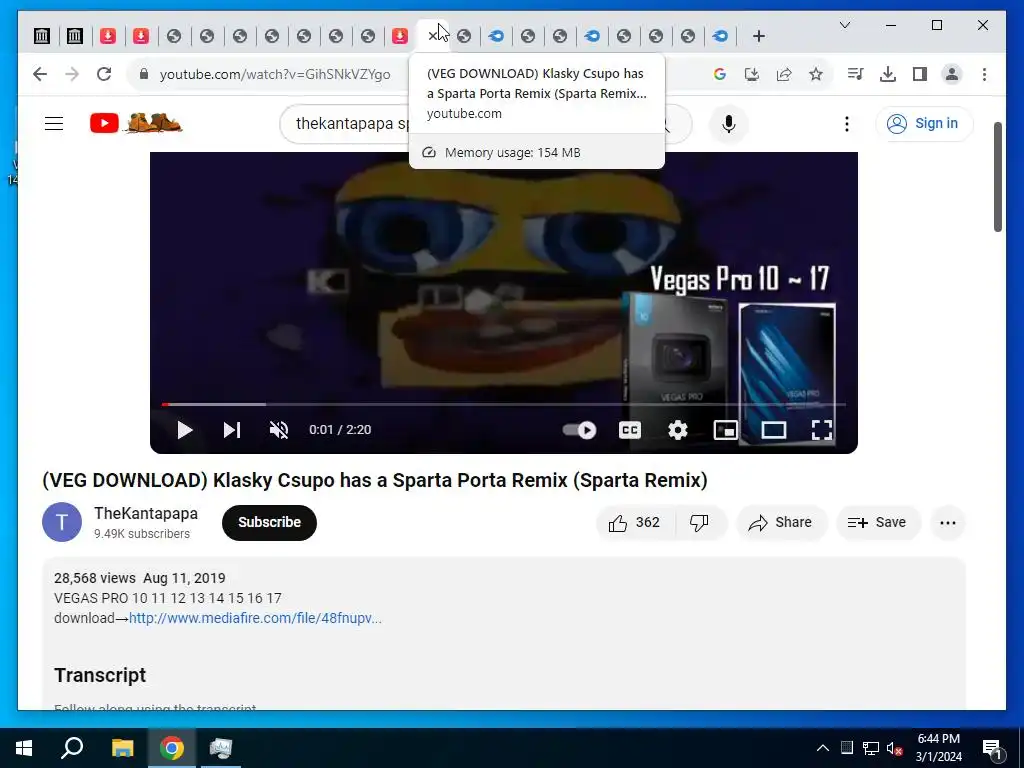Reload the YouTube page
The image size is (1024, 768).
[104, 74]
